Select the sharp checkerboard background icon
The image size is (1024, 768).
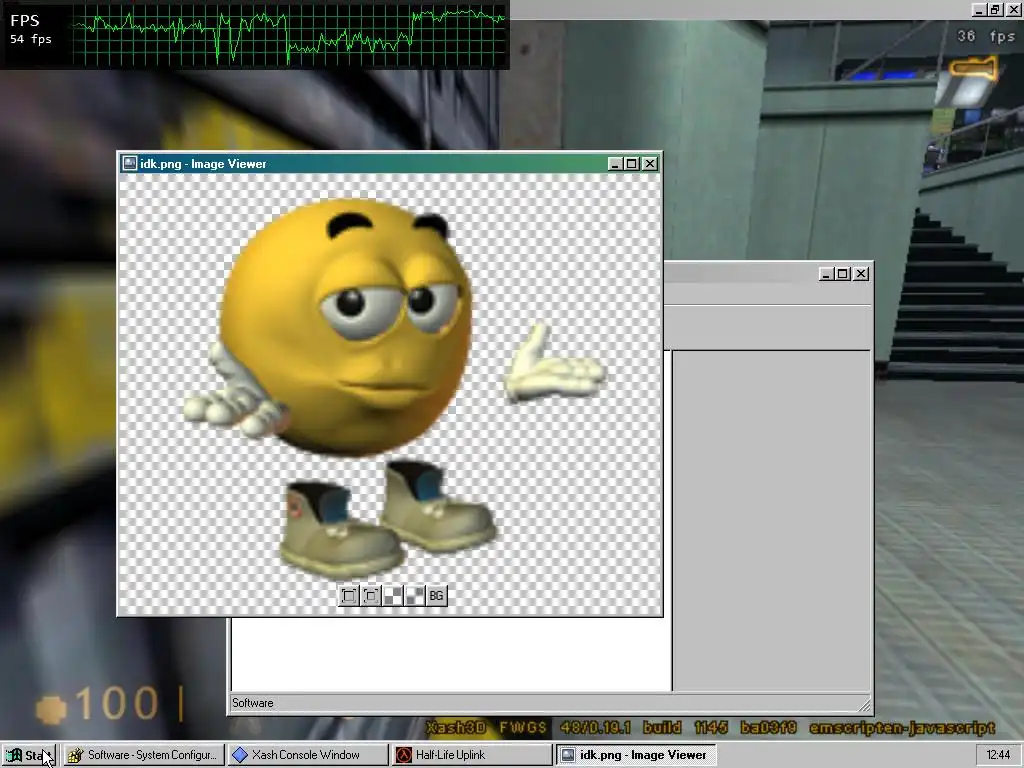(x=393, y=596)
